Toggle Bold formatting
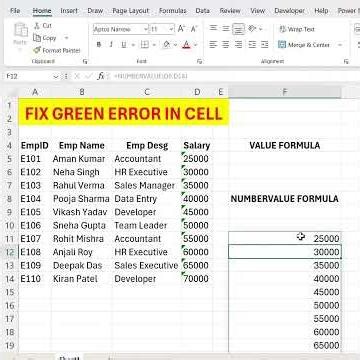 pos(99,45)
